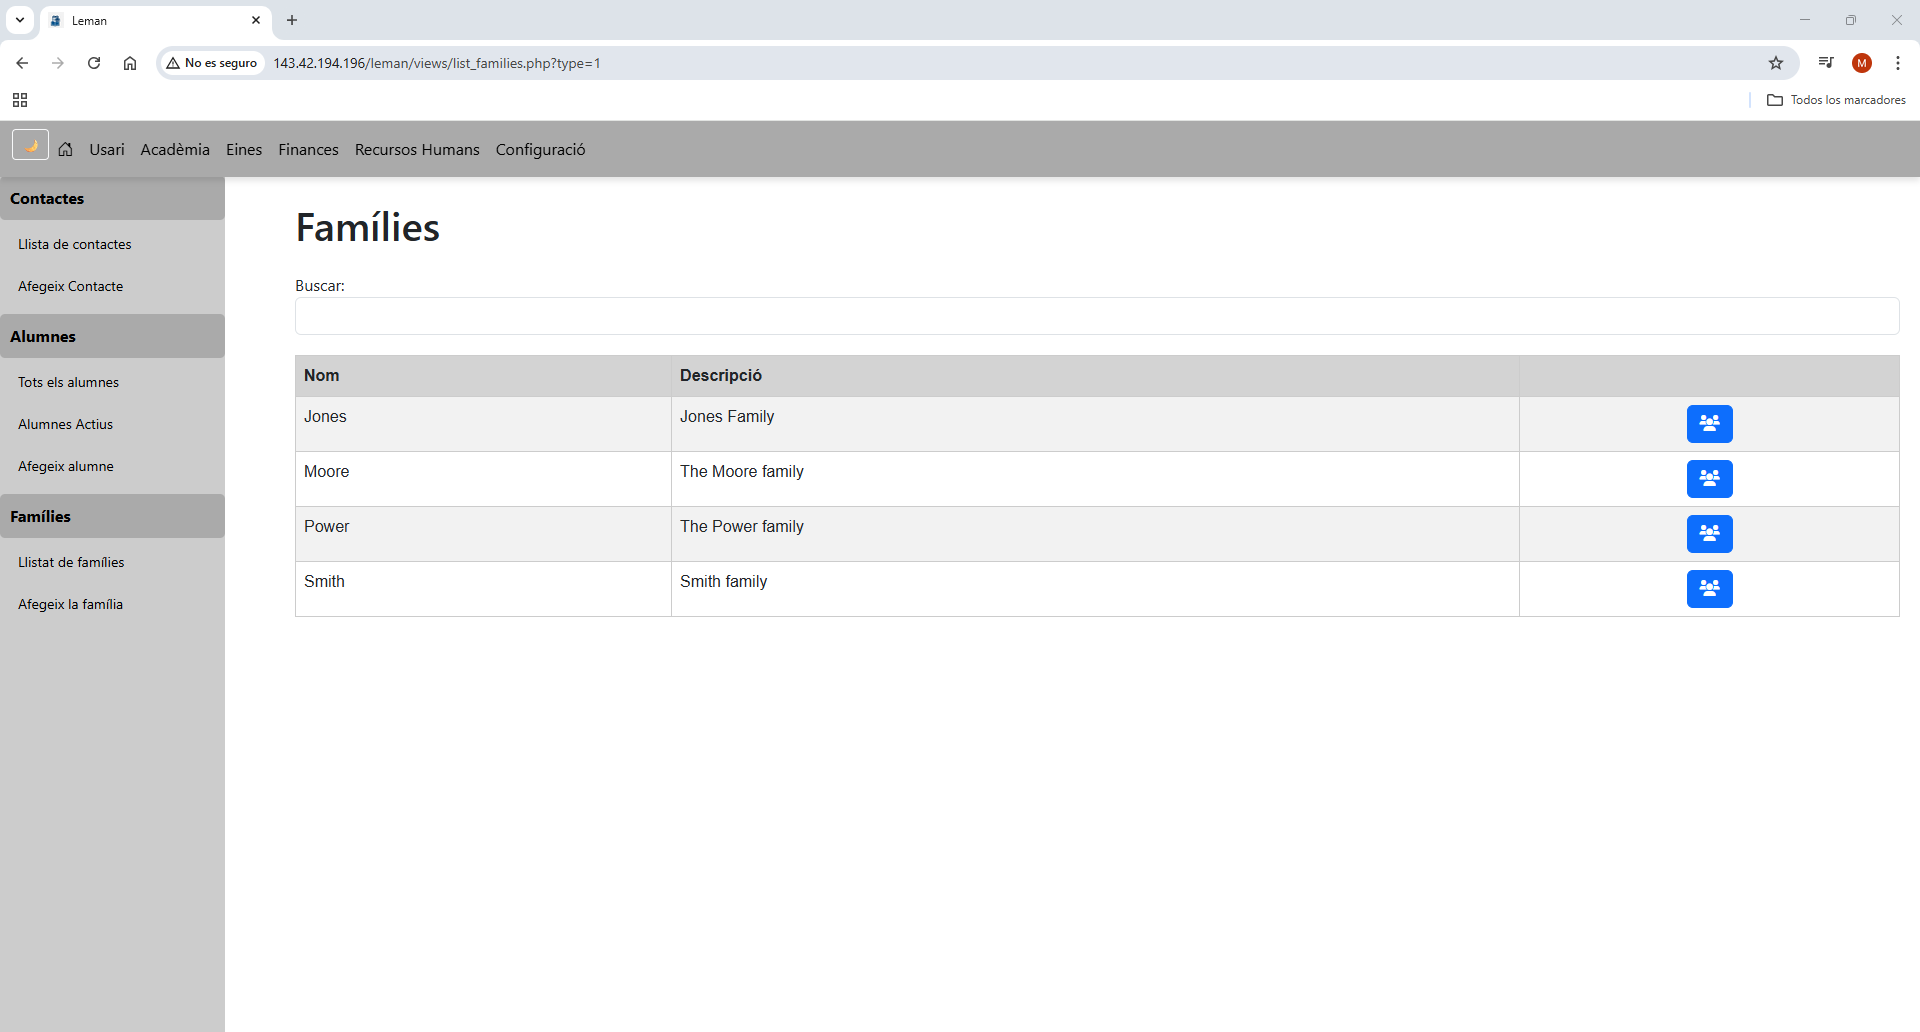This screenshot has width=1920, height=1032.
Task: Select the address bar URL
Action: click(437, 63)
